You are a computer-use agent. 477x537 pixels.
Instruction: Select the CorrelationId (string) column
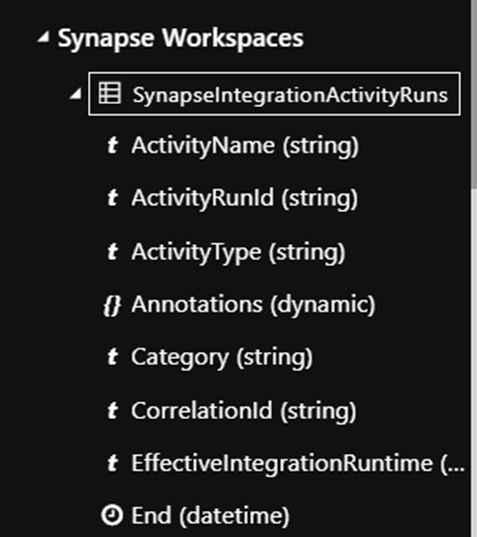click(244, 411)
